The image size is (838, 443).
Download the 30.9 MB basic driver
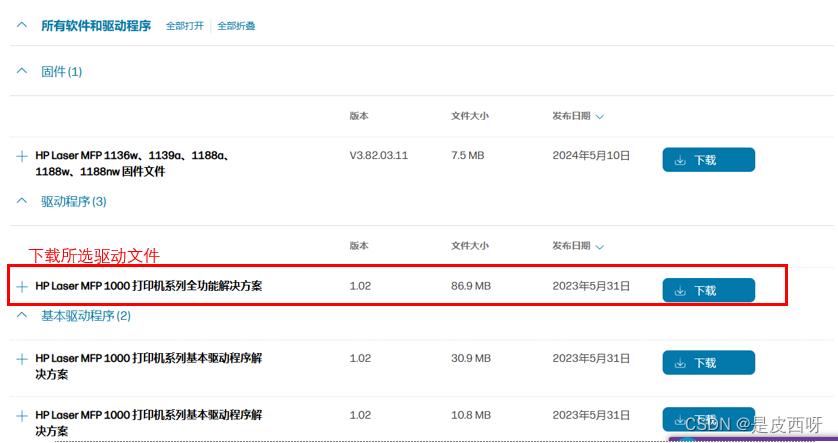(709, 362)
